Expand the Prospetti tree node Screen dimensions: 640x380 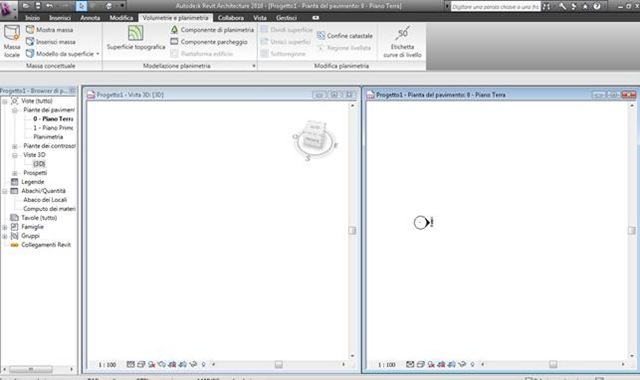(15, 173)
